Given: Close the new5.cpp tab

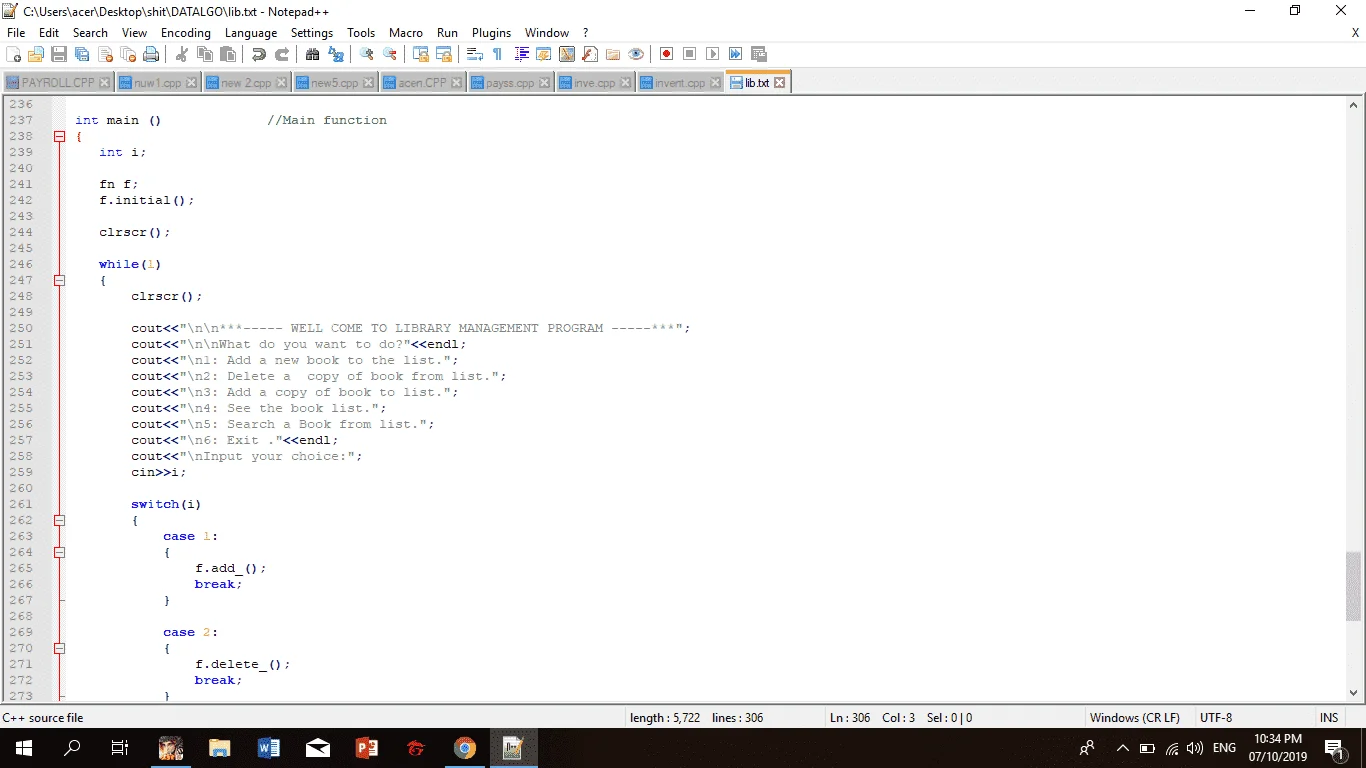Looking at the screenshot, I should (368, 83).
